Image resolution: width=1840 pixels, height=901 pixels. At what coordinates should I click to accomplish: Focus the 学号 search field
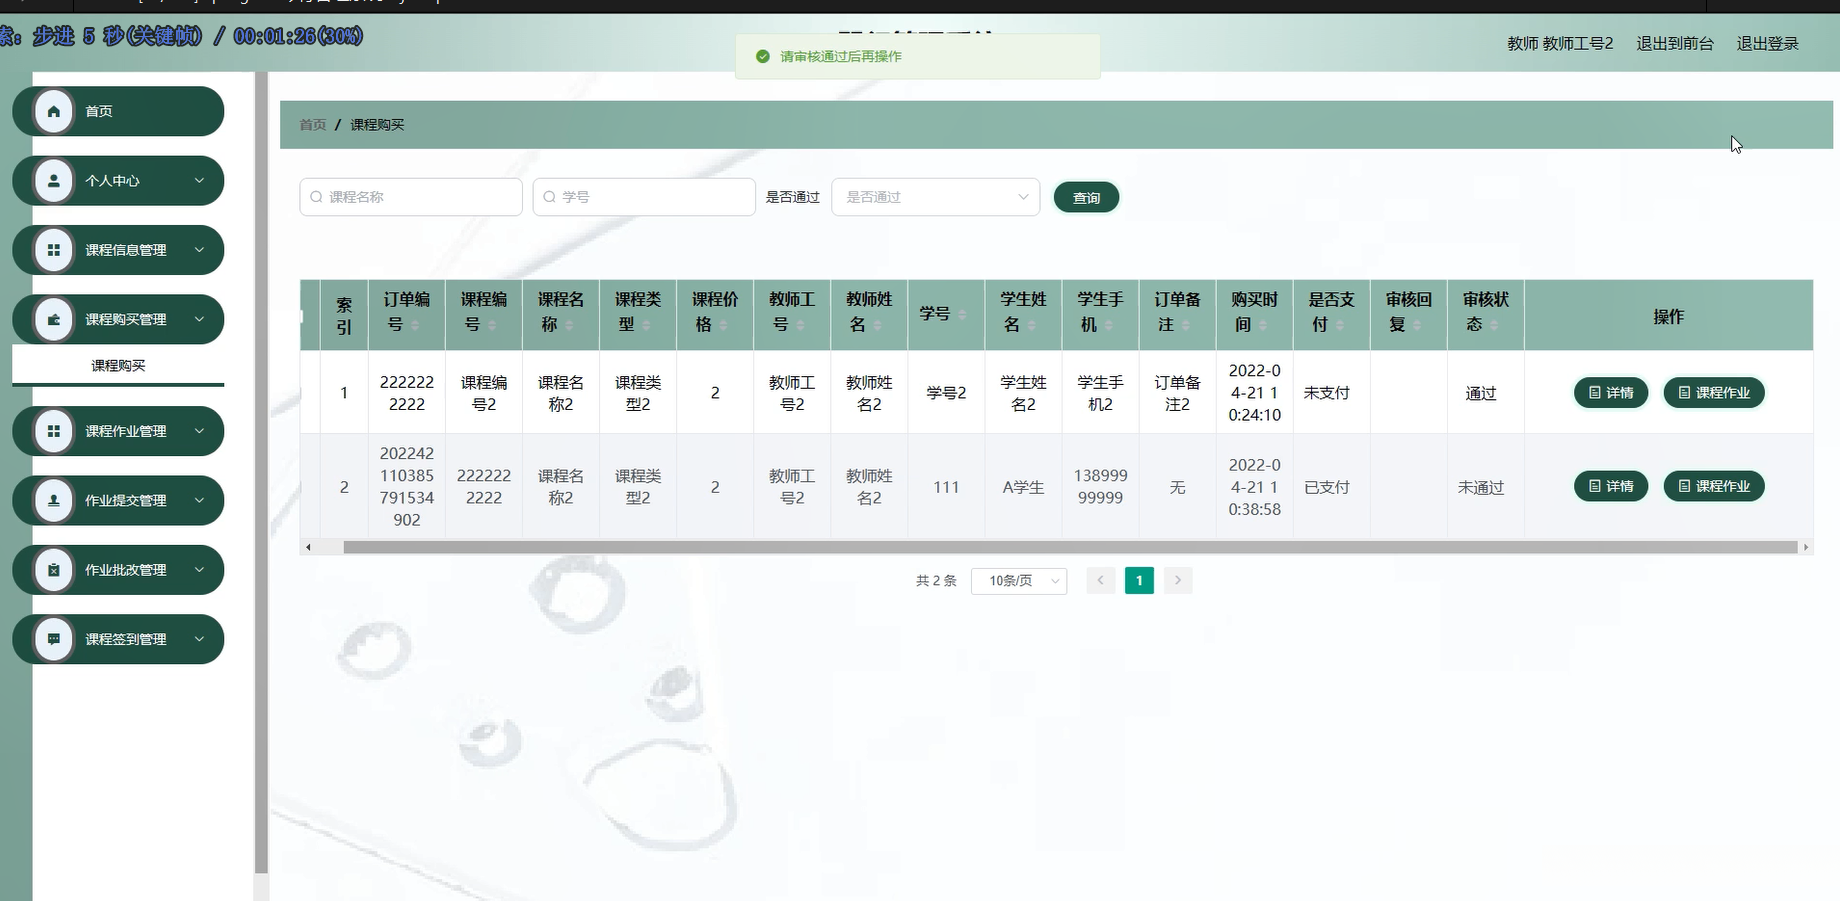click(644, 197)
